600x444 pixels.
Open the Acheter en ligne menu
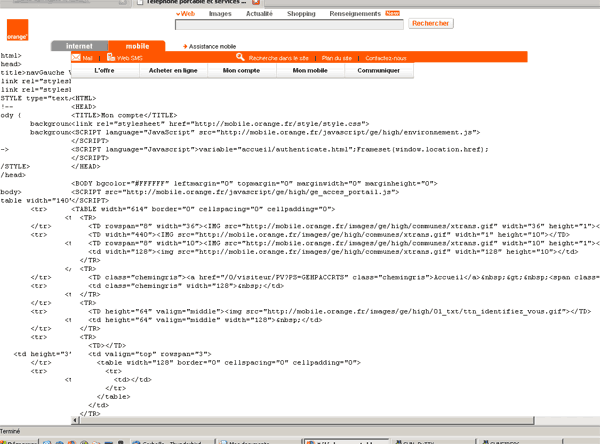pos(173,71)
